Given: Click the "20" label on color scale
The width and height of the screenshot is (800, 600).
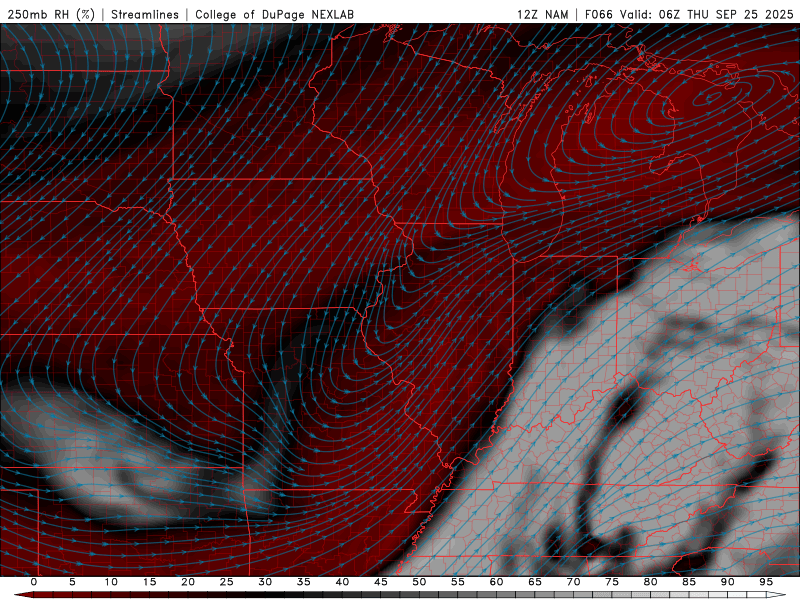Looking at the screenshot, I should tap(188, 582).
